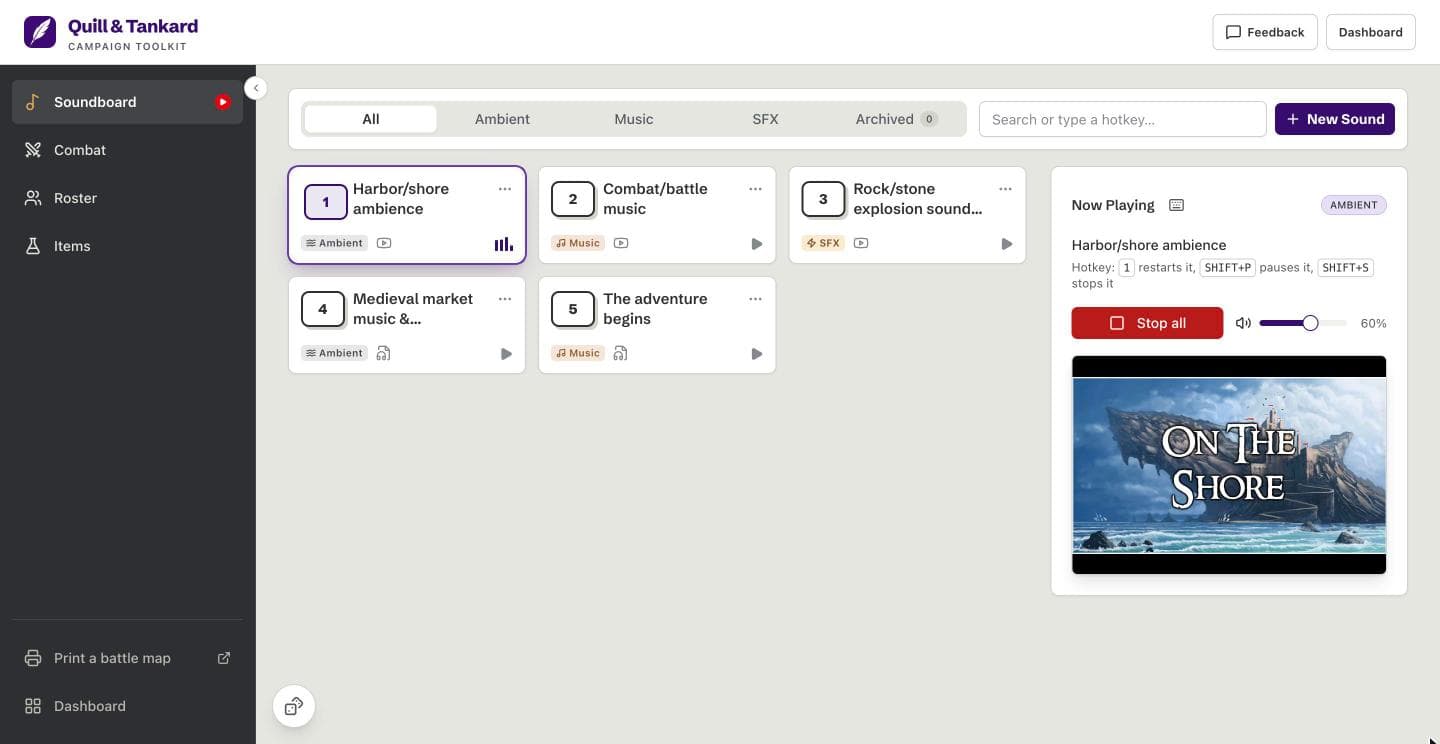The image size is (1440, 744).
Task: Mute using the speaker volume icon
Action: click(1243, 323)
